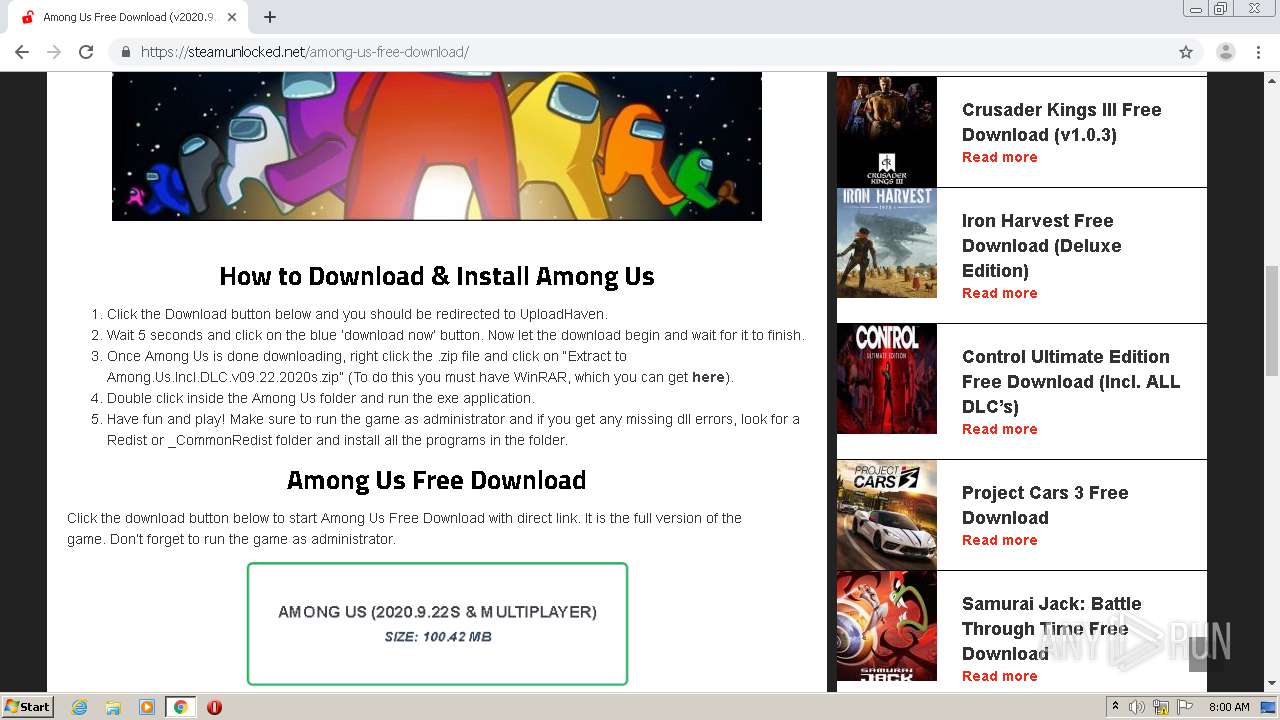The height and width of the screenshot is (720, 1280).
Task: Click Read more under Iron Harvest
Action: coord(999,293)
